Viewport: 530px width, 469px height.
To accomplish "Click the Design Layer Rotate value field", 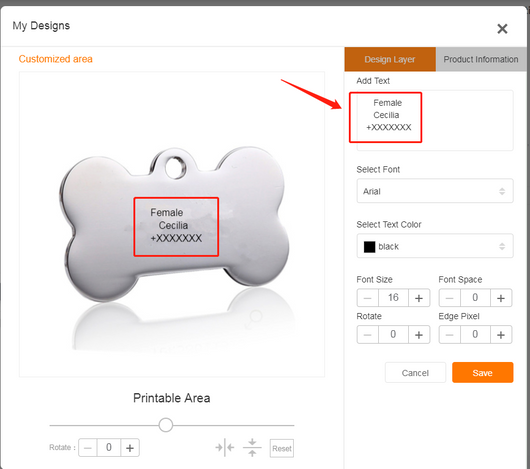I will click(x=393, y=335).
